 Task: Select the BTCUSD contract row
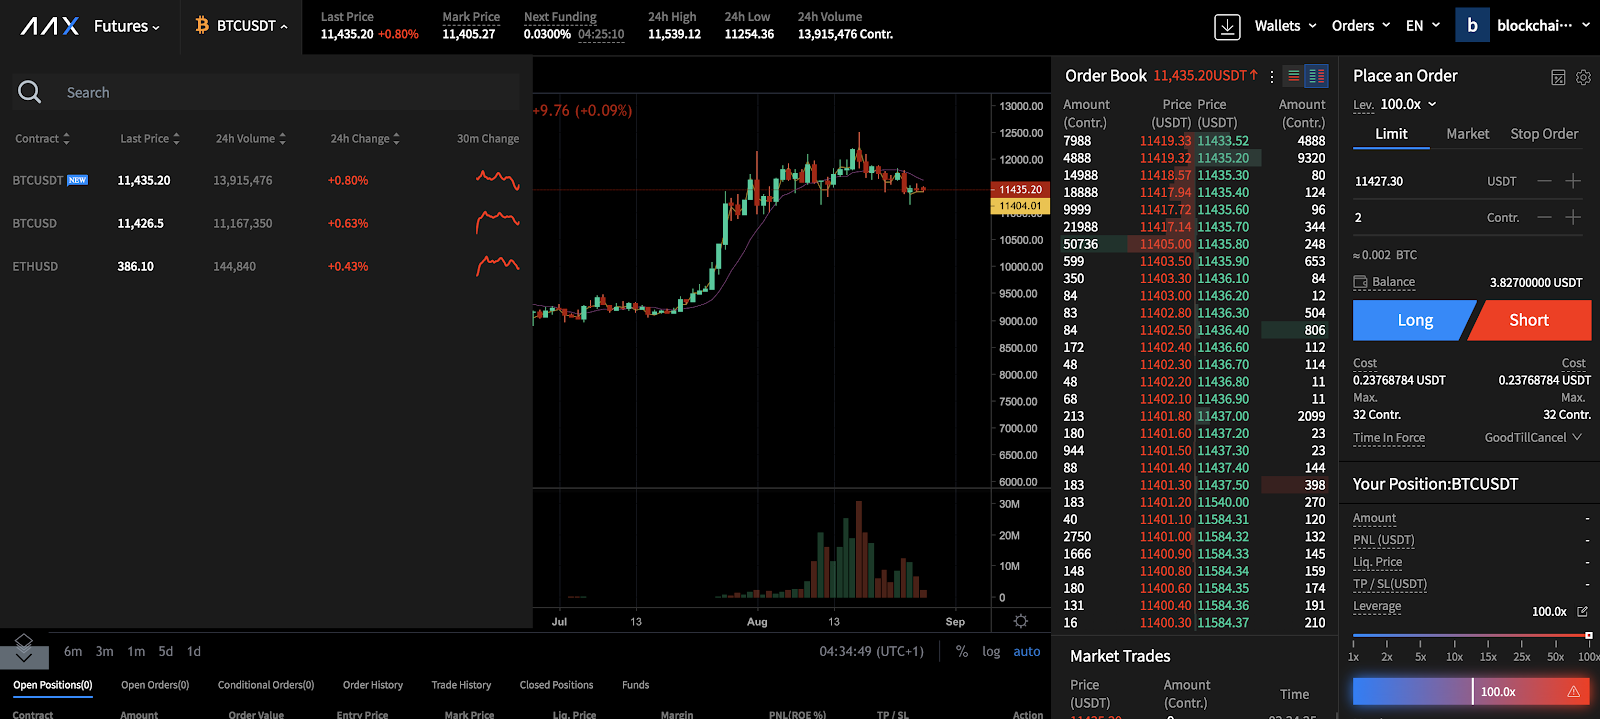pos(266,224)
